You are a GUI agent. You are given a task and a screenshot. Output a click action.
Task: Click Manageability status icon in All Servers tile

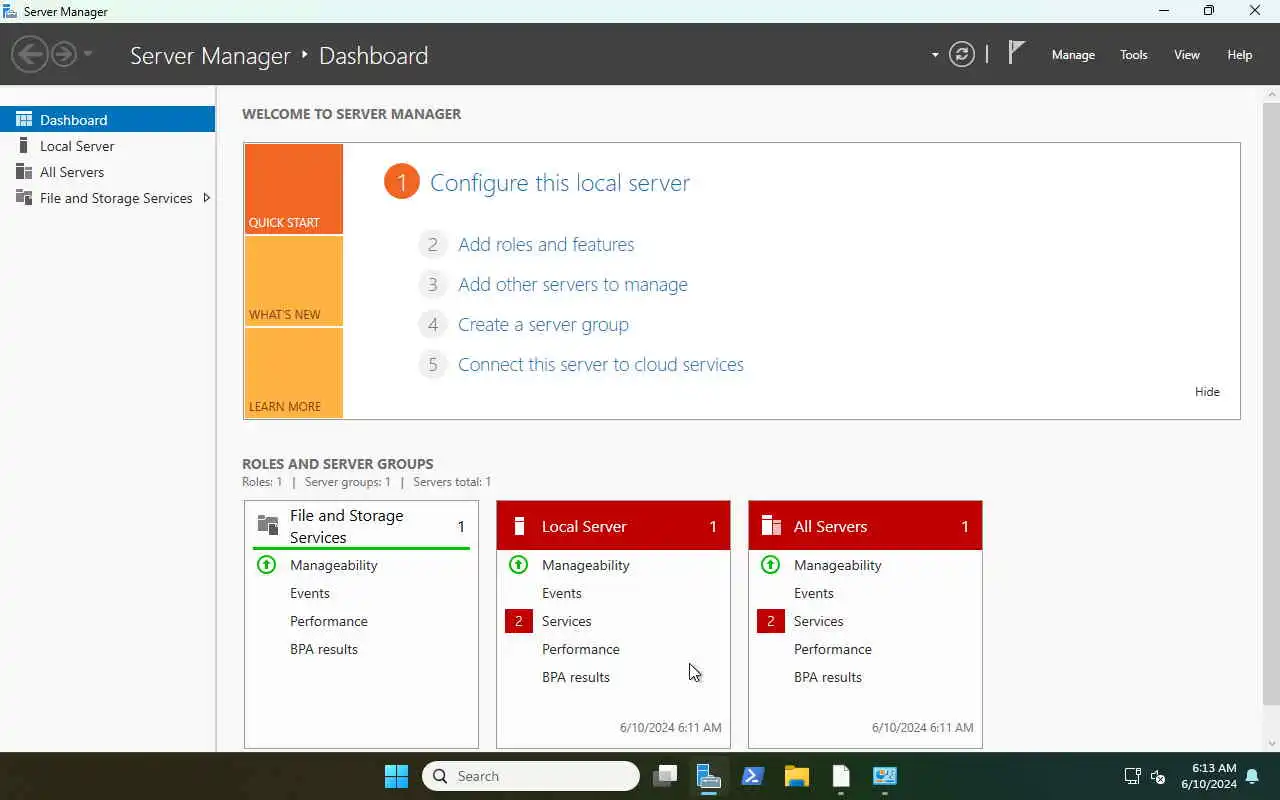click(770, 564)
